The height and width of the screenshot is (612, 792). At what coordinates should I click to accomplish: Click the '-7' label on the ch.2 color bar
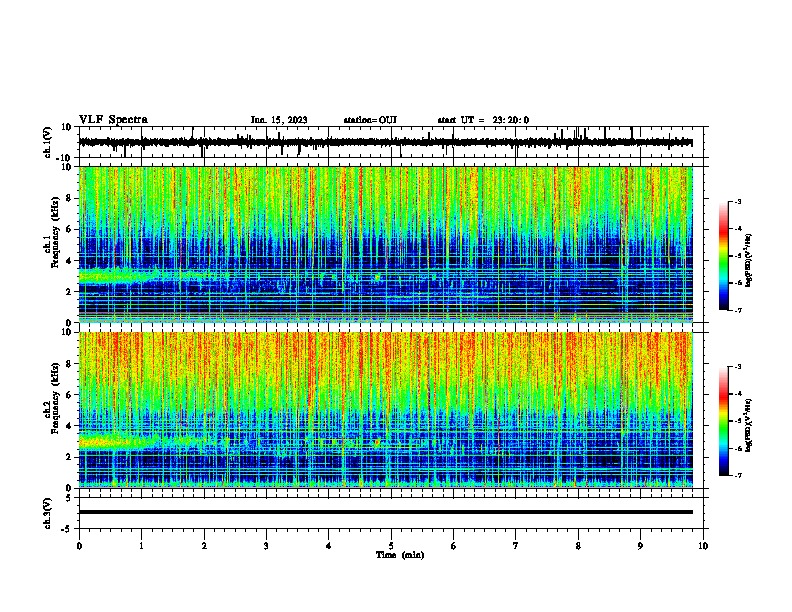coord(738,475)
